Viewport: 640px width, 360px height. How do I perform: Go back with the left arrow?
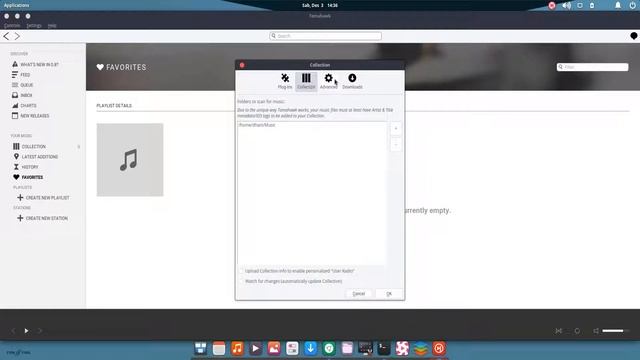pos(6,36)
